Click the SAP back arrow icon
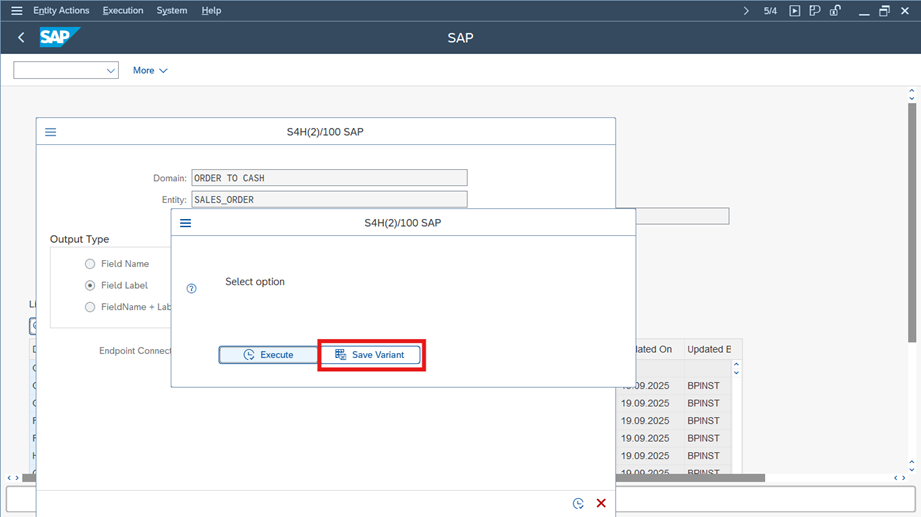The image size is (921, 517). click(x=21, y=38)
